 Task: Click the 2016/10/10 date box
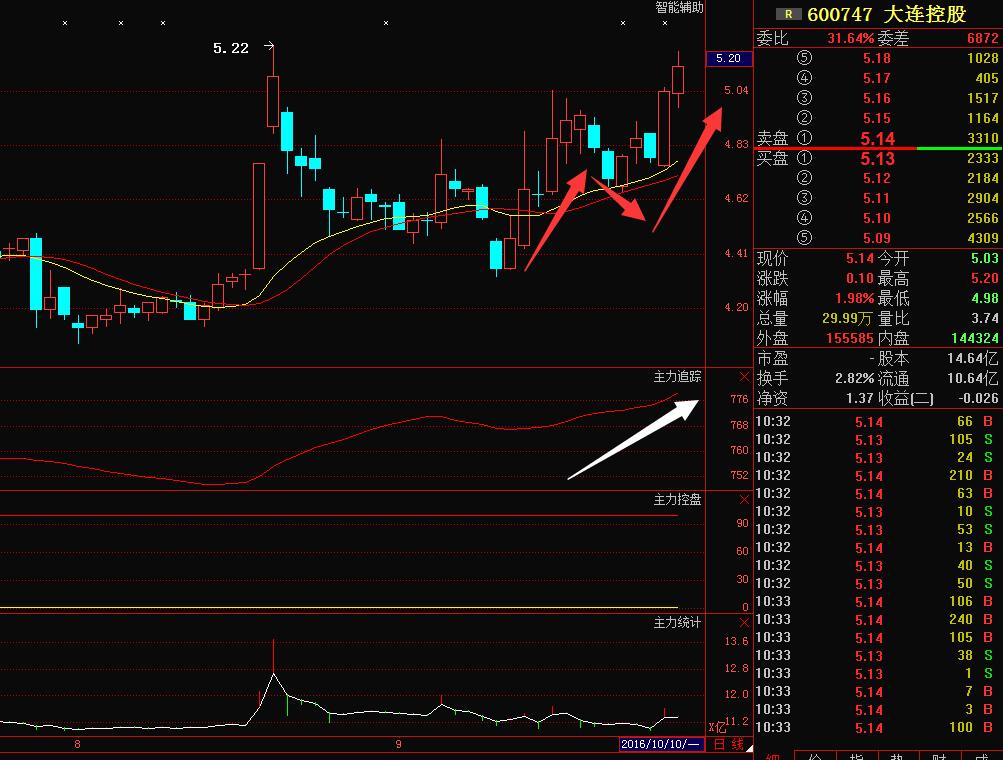pos(661,744)
